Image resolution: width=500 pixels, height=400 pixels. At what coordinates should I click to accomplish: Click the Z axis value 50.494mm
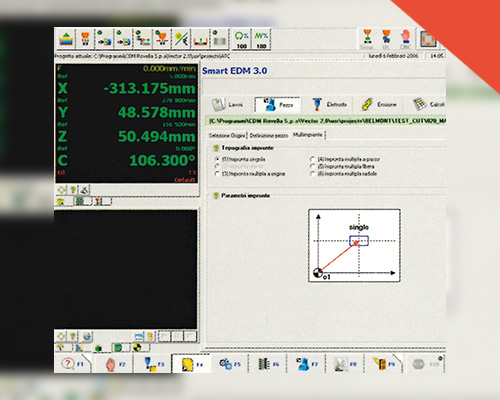(x=157, y=136)
